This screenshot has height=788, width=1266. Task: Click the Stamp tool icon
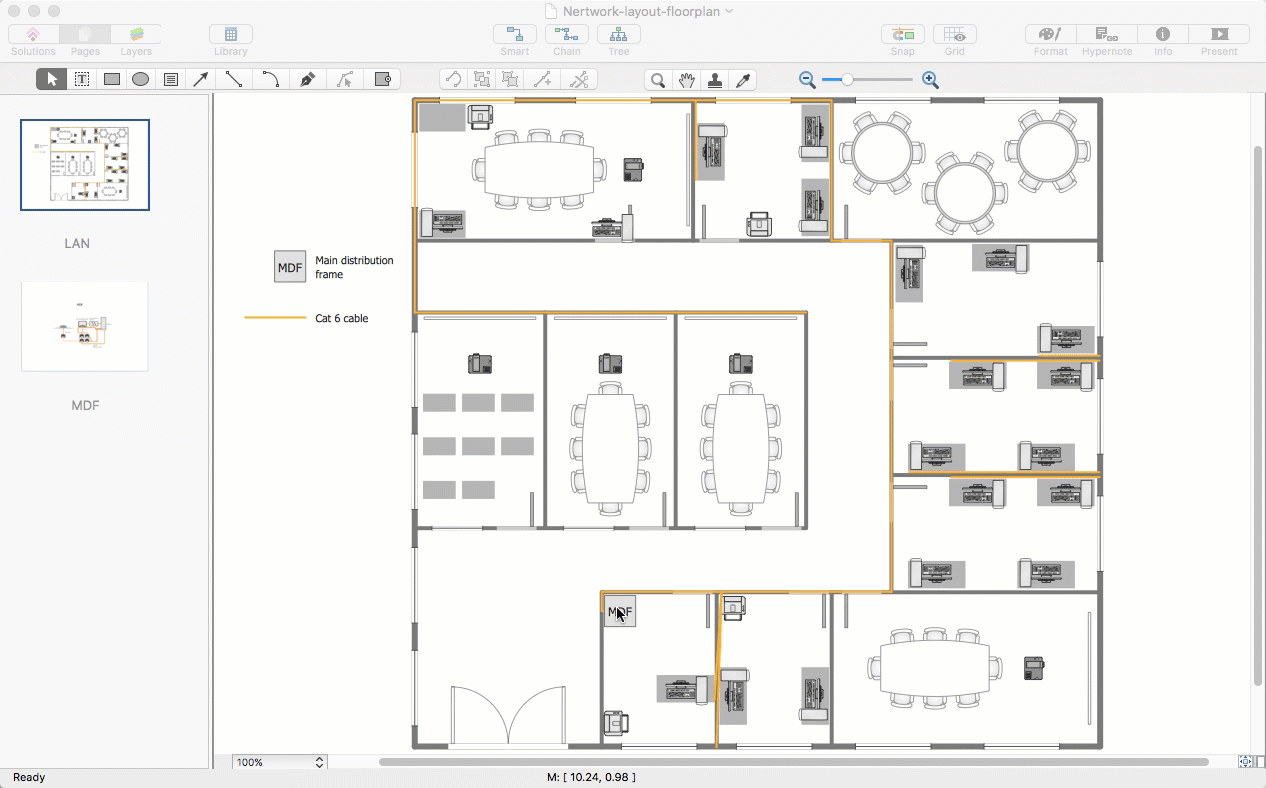point(715,81)
